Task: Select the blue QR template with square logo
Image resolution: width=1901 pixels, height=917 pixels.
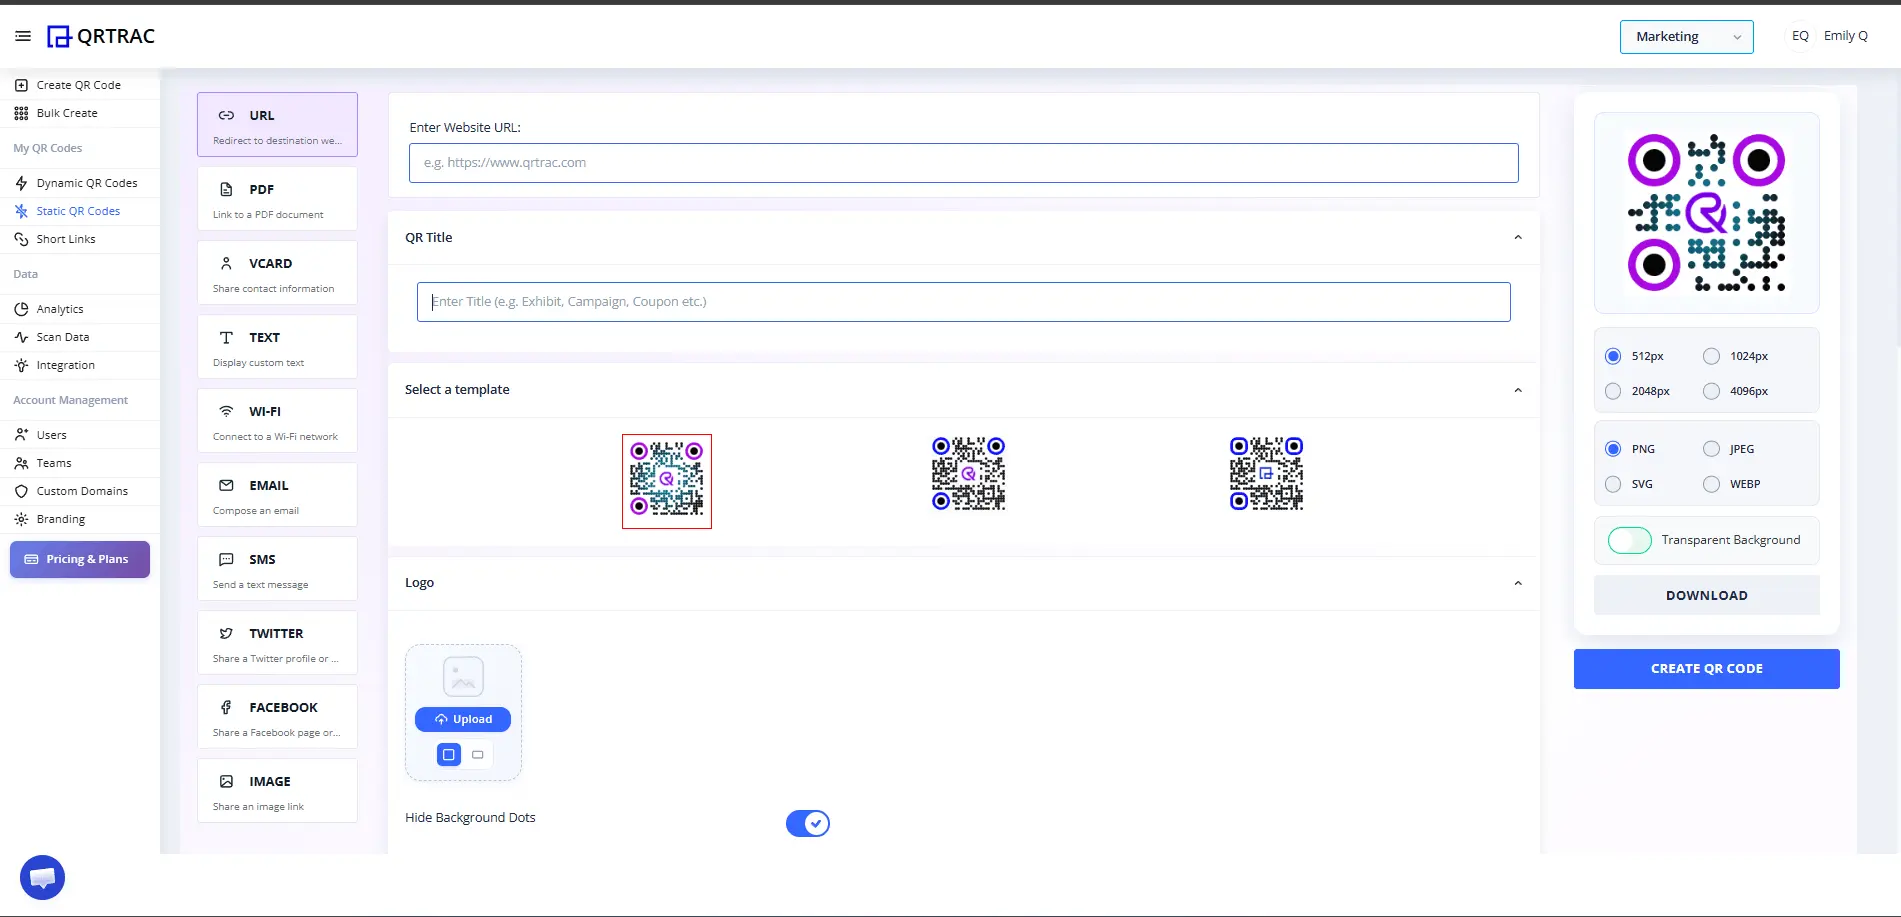Action: pyautogui.click(x=1266, y=474)
